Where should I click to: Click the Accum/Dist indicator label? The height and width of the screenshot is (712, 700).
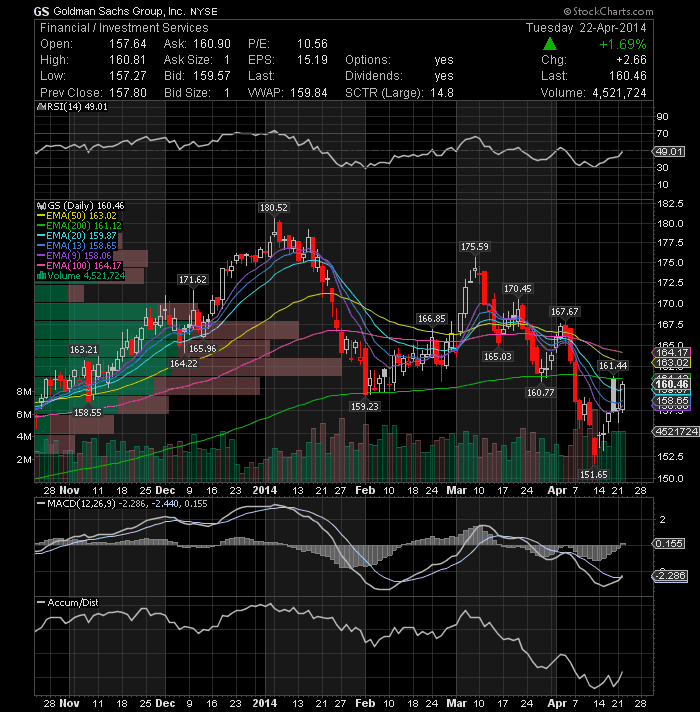click(x=73, y=603)
